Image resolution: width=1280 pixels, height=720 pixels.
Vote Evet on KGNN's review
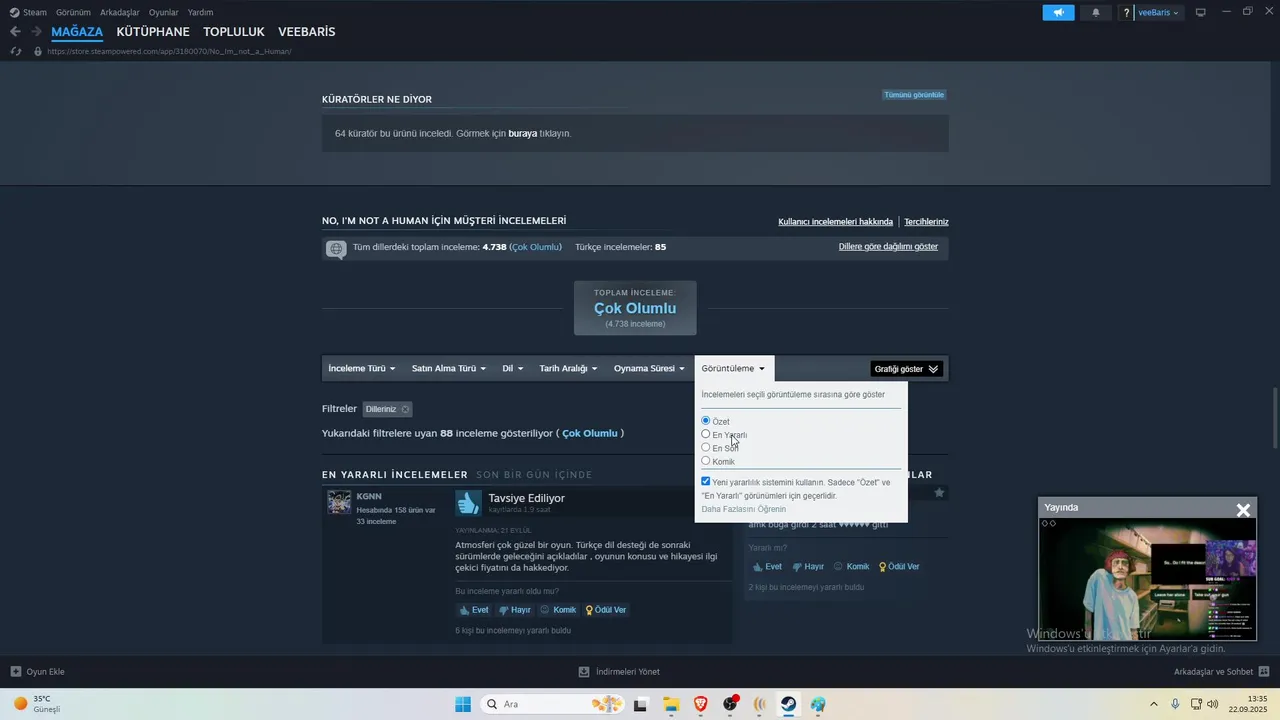click(x=473, y=610)
